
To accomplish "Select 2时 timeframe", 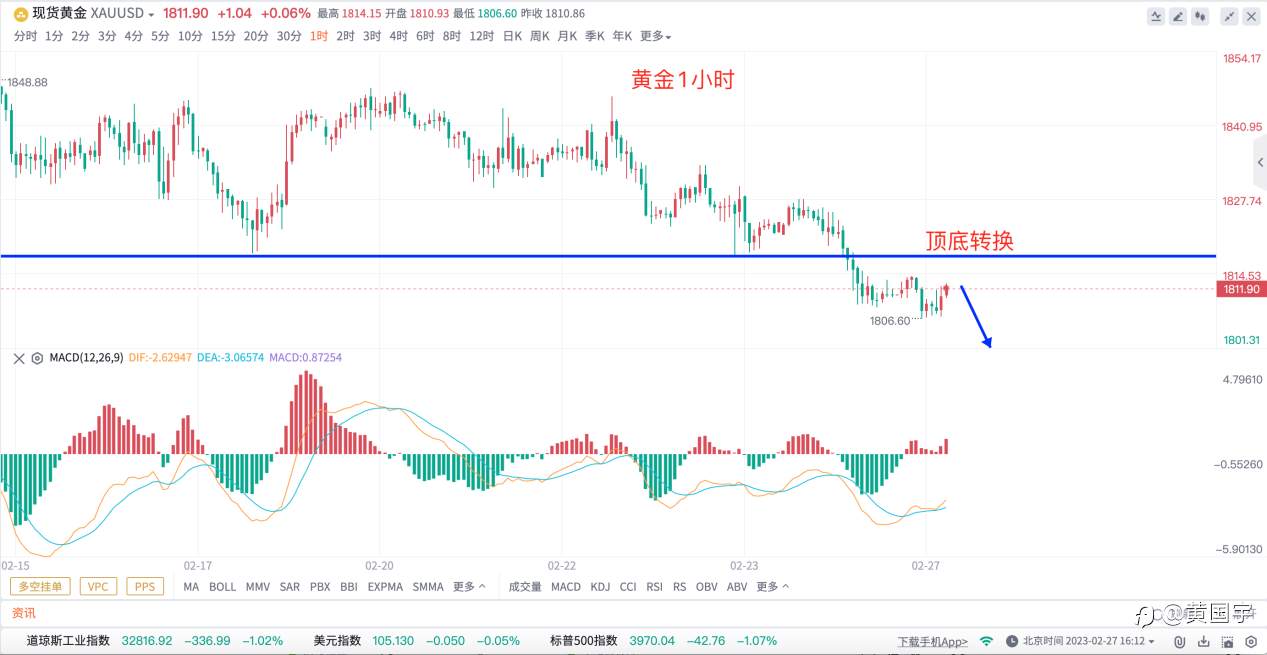I will 345,36.
